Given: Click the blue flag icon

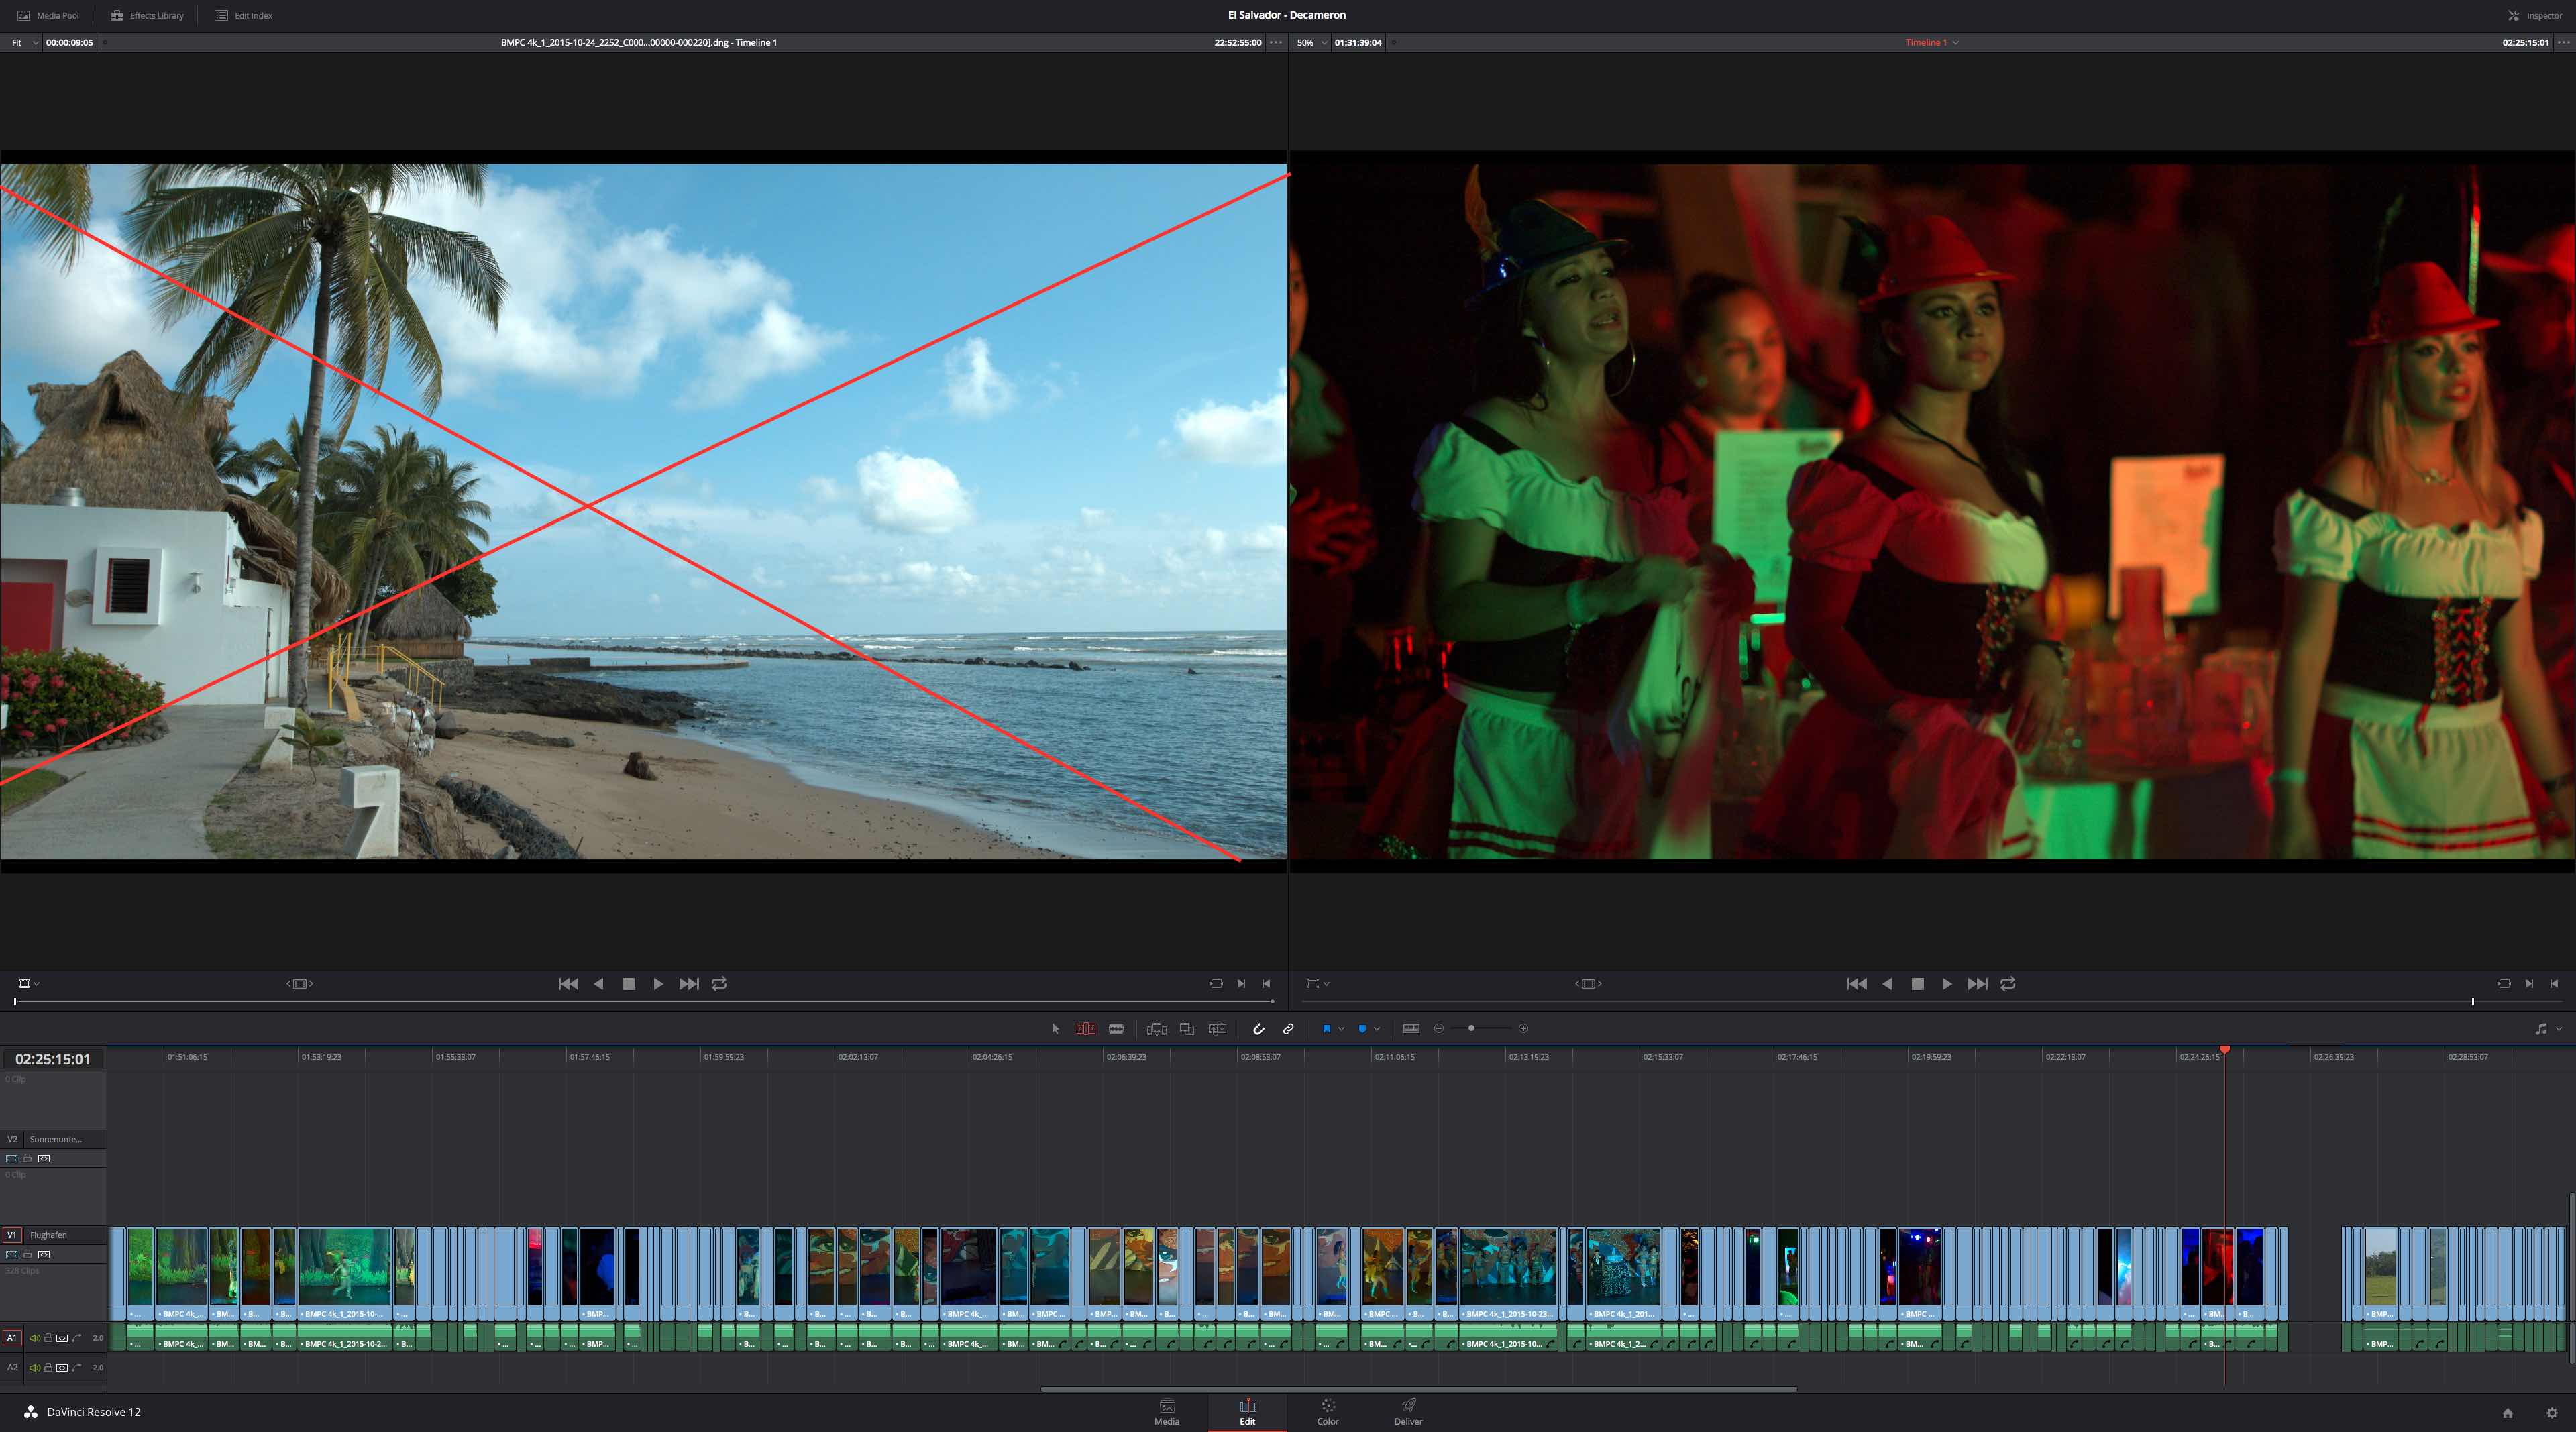Looking at the screenshot, I should click(1327, 1028).
